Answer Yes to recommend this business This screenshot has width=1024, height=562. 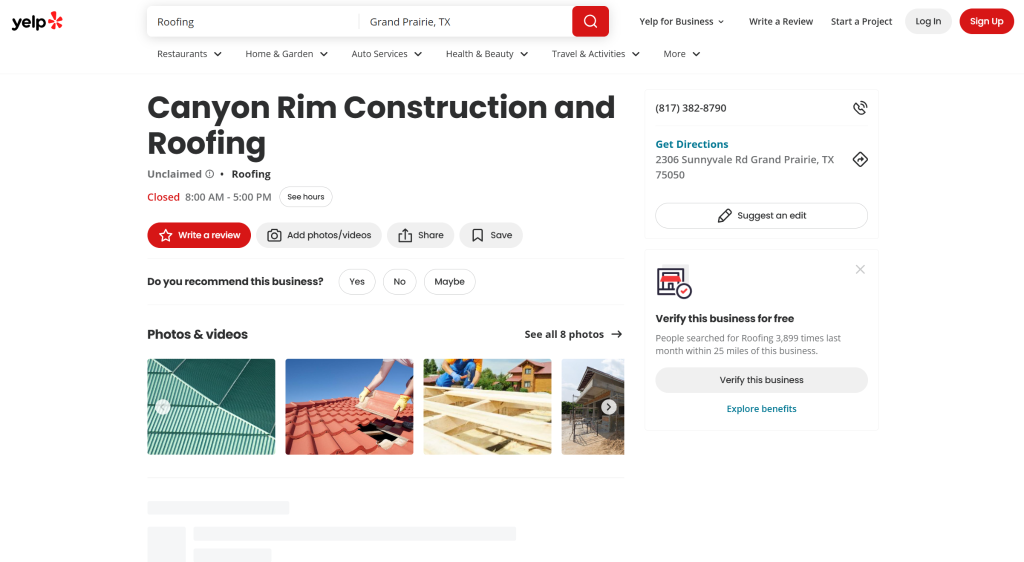[357, 282]
